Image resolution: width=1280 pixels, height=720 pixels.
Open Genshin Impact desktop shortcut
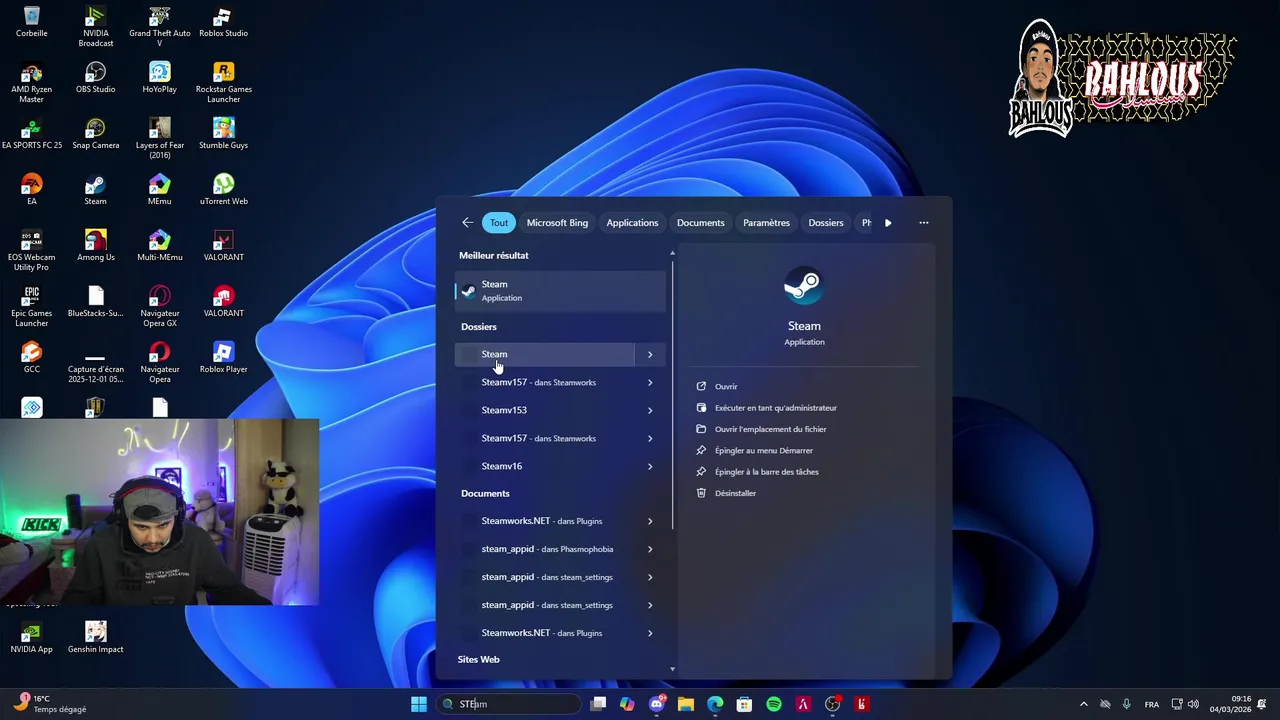tap(96, 638)
